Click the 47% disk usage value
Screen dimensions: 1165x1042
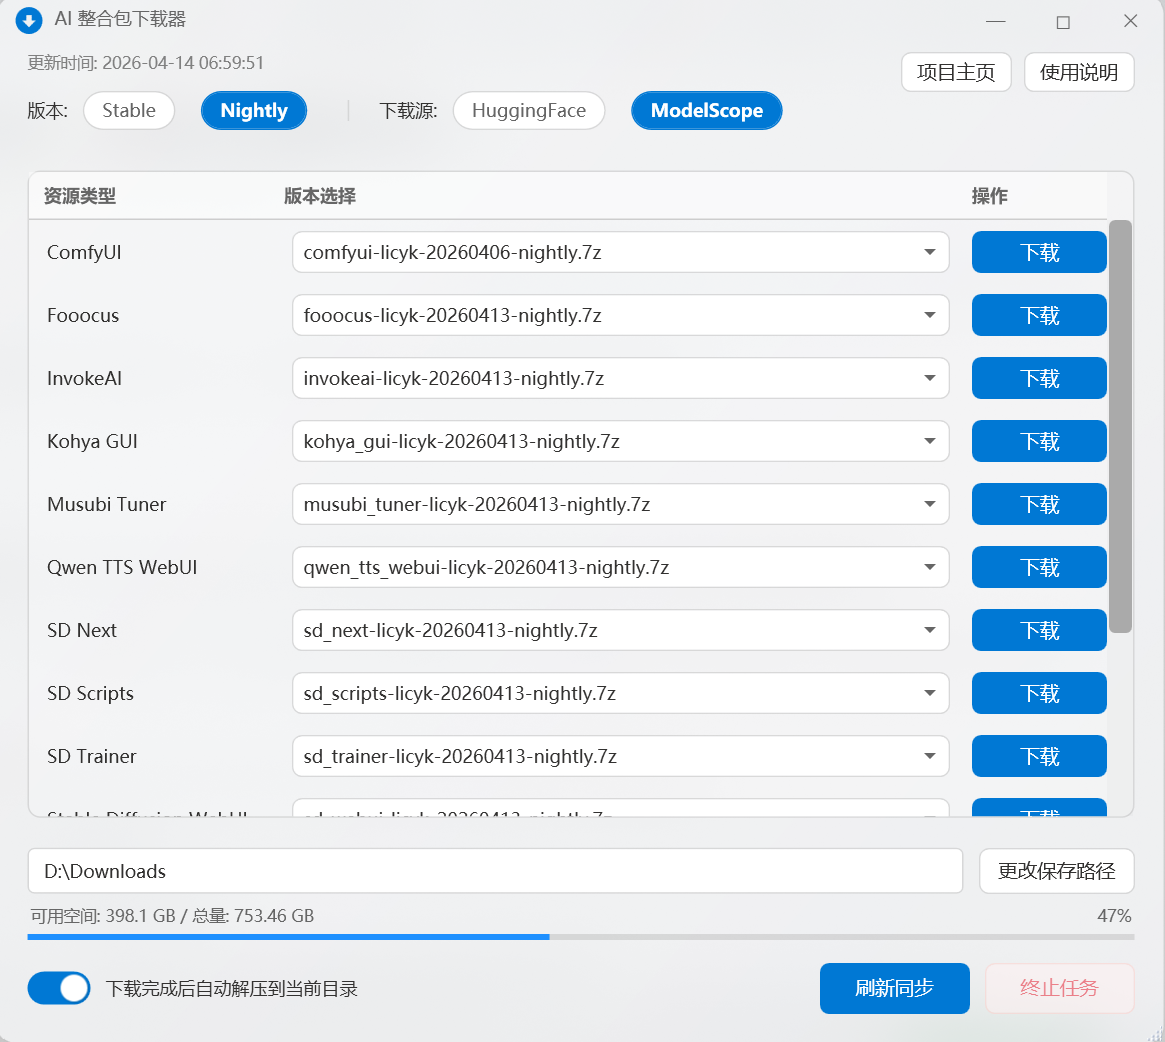click(1114, 916)
